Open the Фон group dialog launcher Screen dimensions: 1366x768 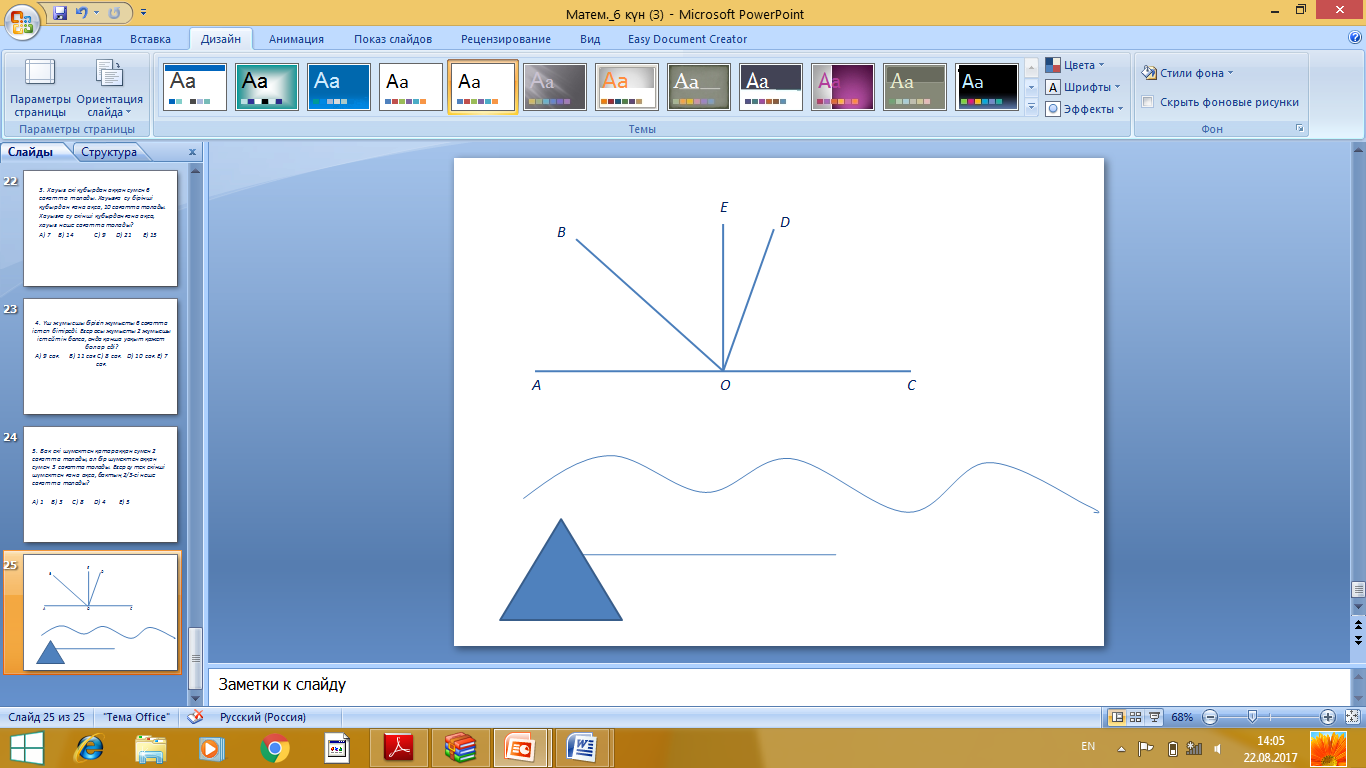[x=1300, y=129]
